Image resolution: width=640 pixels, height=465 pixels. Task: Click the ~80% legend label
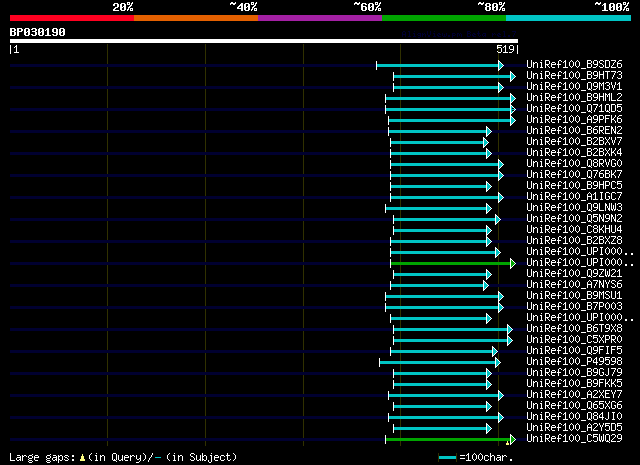pyautogui.click(x=491, y=7)
